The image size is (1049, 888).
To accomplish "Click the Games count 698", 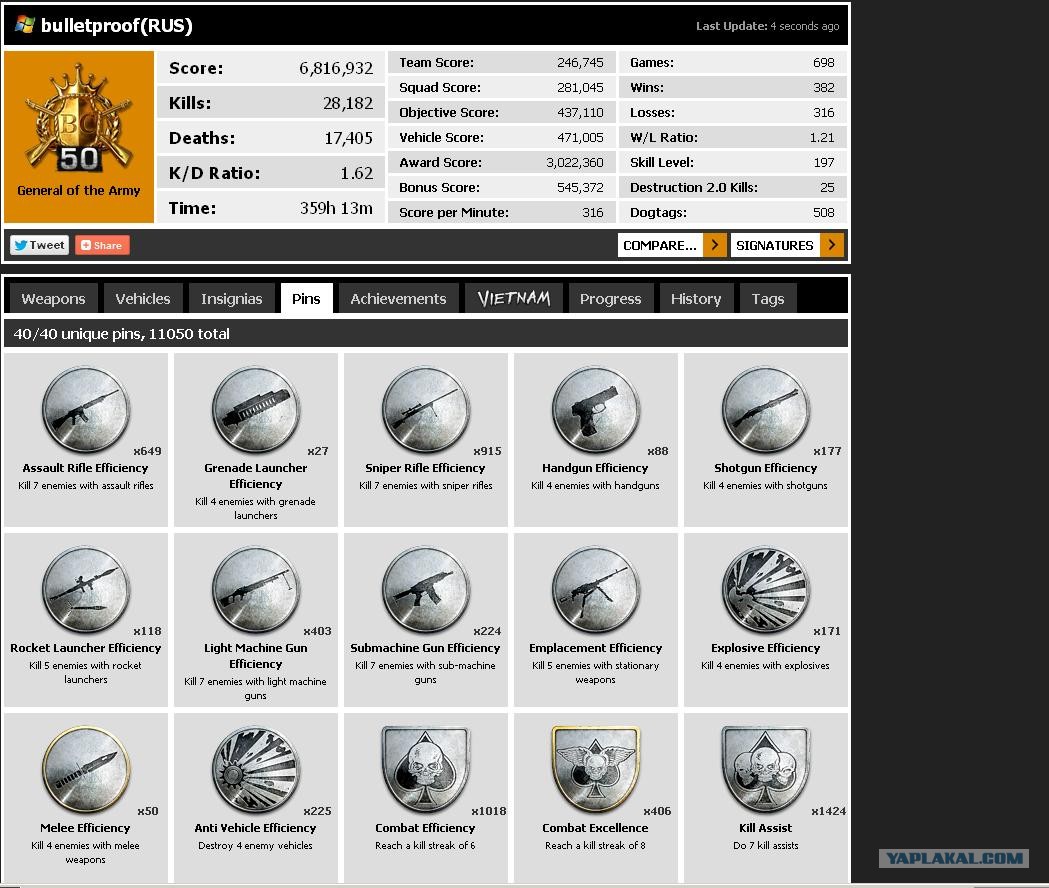I will [x=824, y=62].
